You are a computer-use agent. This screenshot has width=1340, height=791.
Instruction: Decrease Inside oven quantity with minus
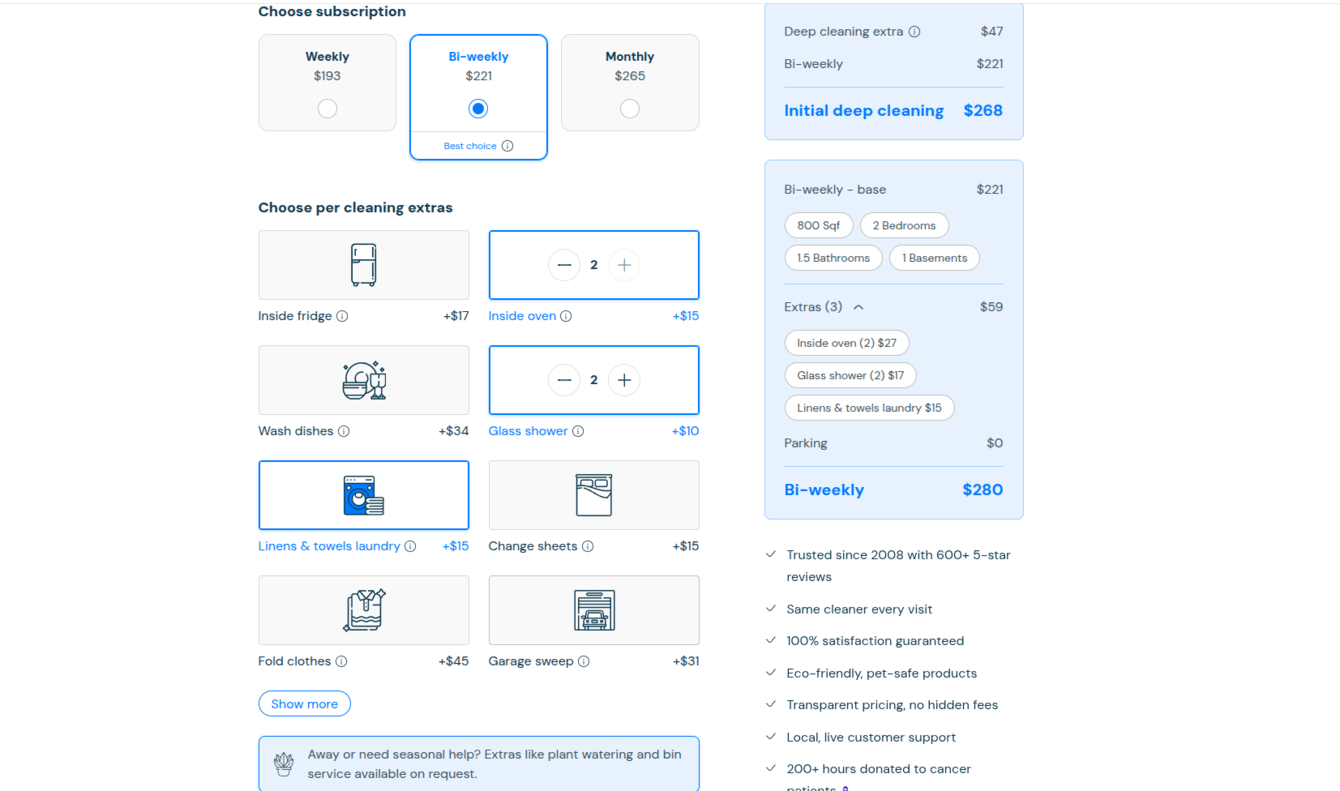[x=564, y=265]
